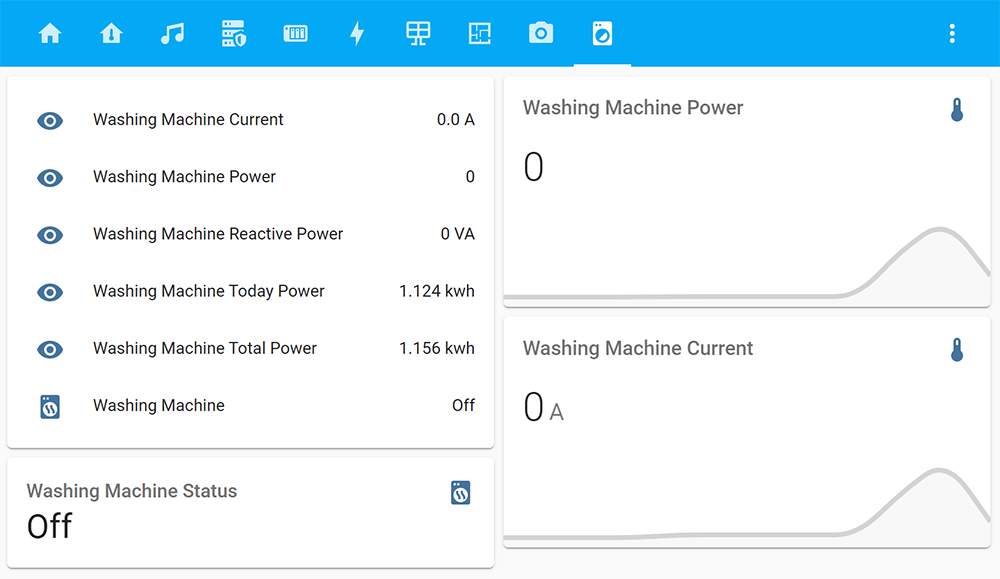
Task: Select the battery status tab
Action: pos(295,32)
